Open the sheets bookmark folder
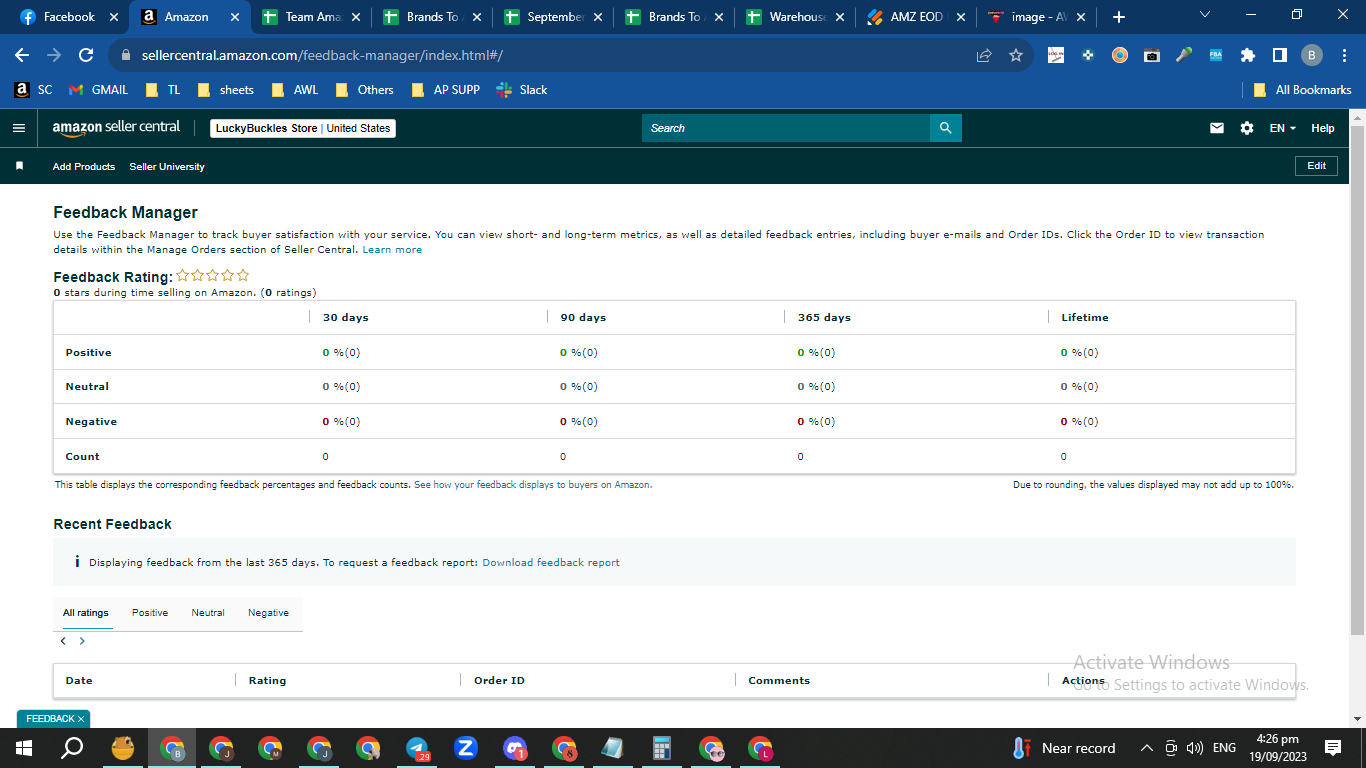 pyautogui.click(x=226, y=90)
